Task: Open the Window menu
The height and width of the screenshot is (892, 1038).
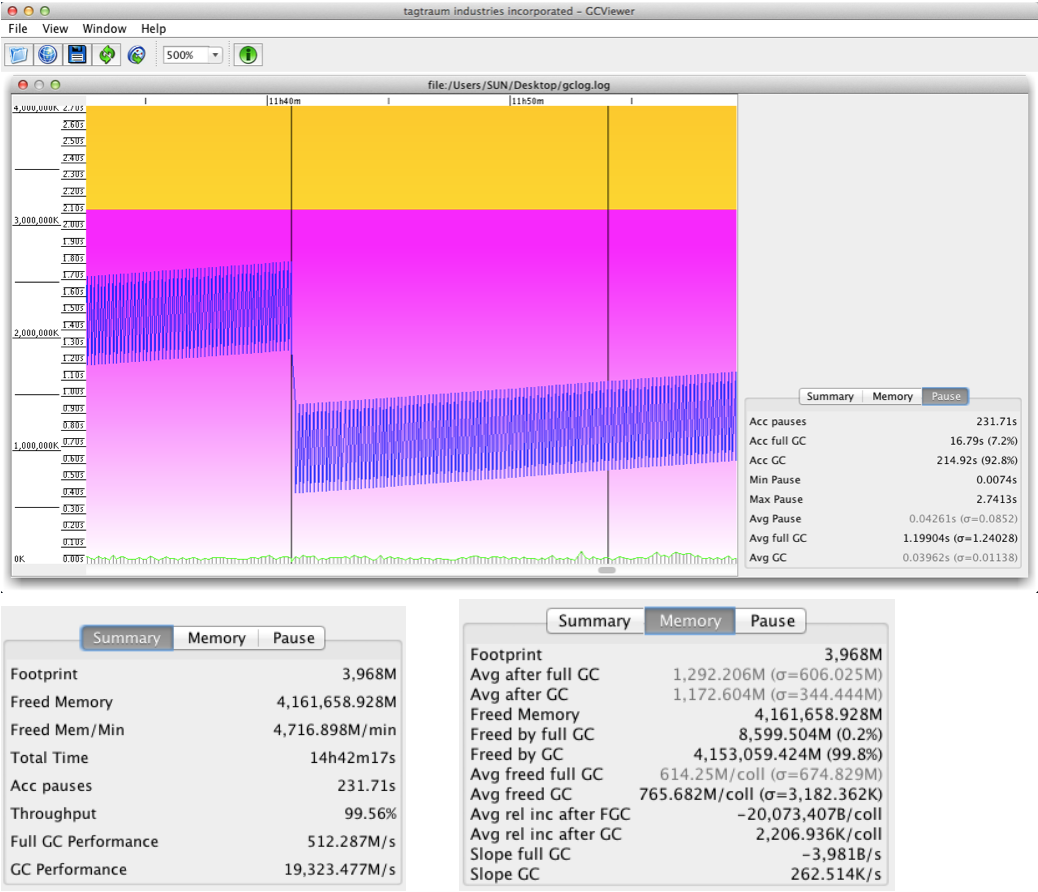Action: [x=105, y=29]
